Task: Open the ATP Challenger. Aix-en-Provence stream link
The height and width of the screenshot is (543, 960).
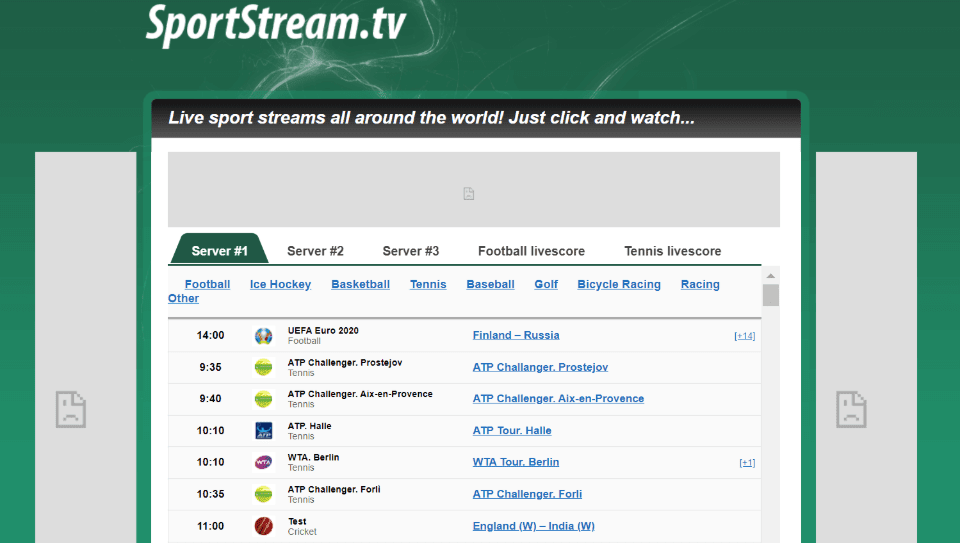Action: pyautogui.click(x=558, y=399)
